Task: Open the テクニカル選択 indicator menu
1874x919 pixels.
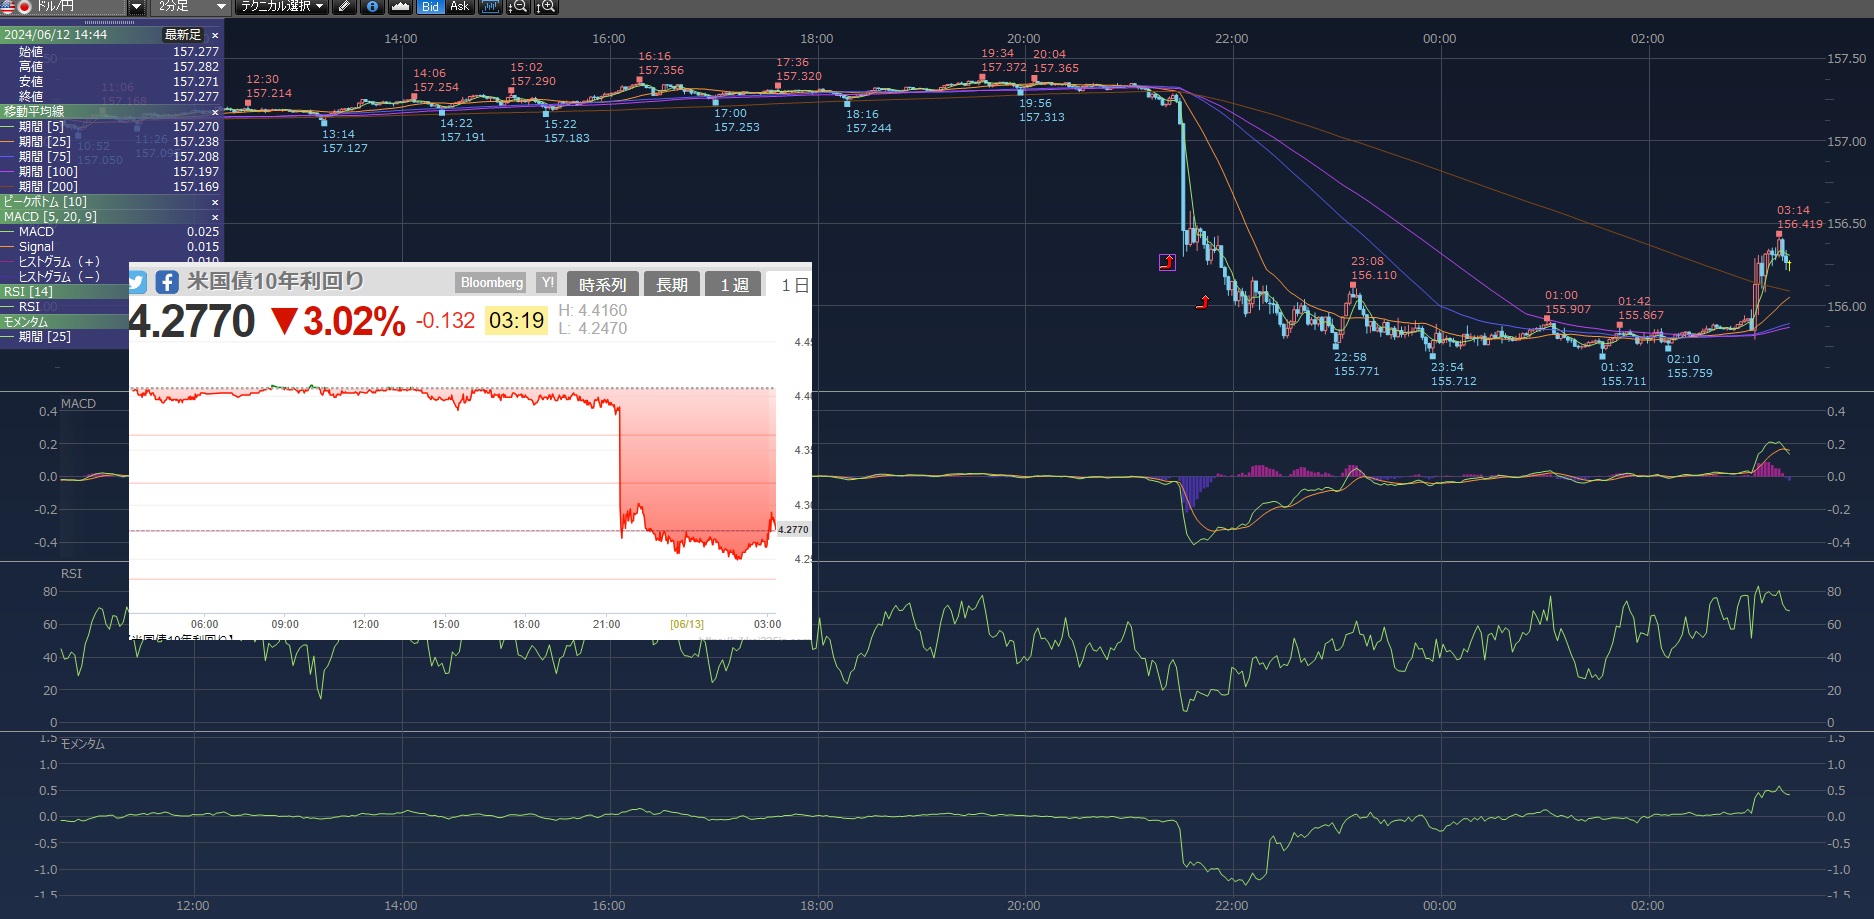Action: (282, 7)
